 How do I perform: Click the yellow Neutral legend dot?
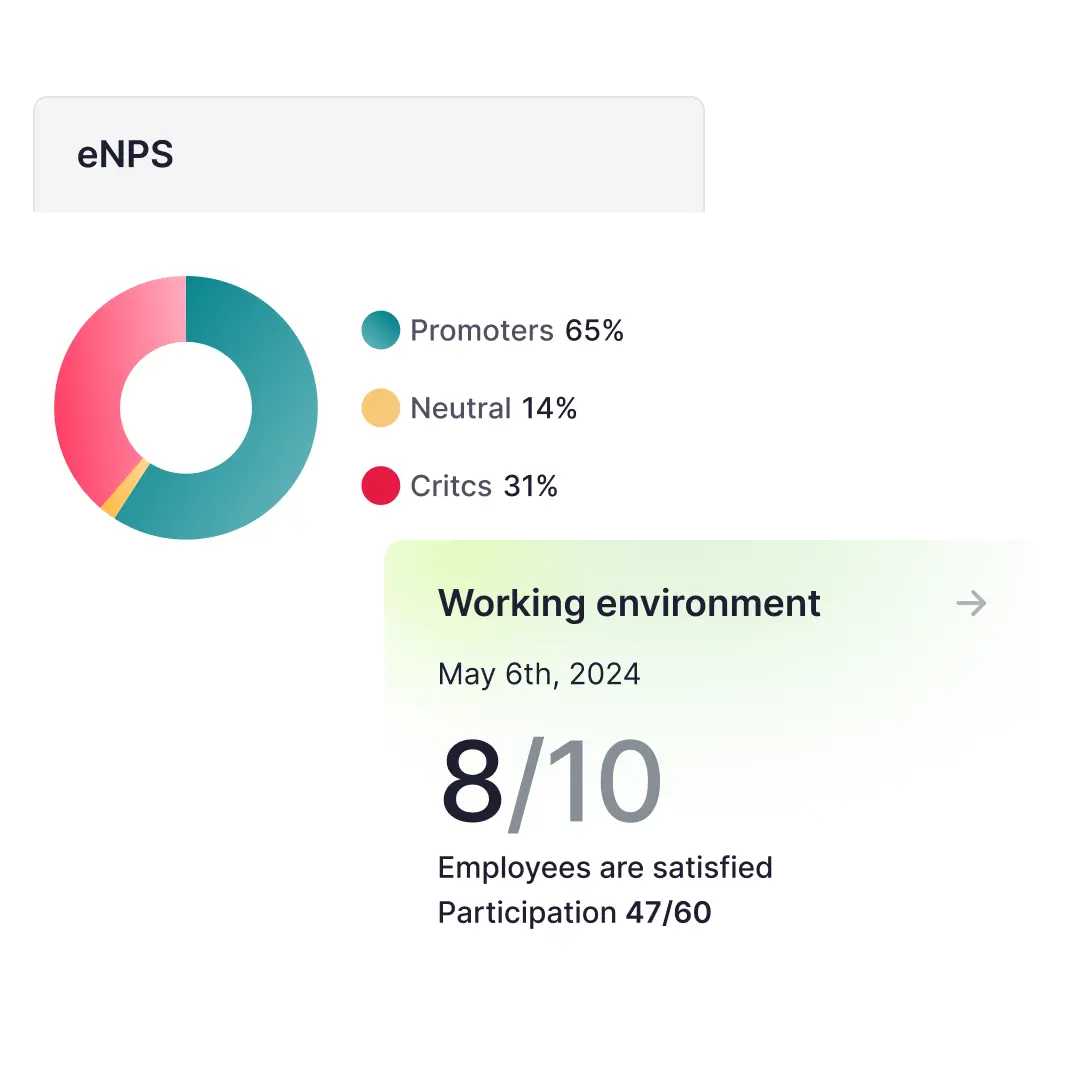(380, 408)
